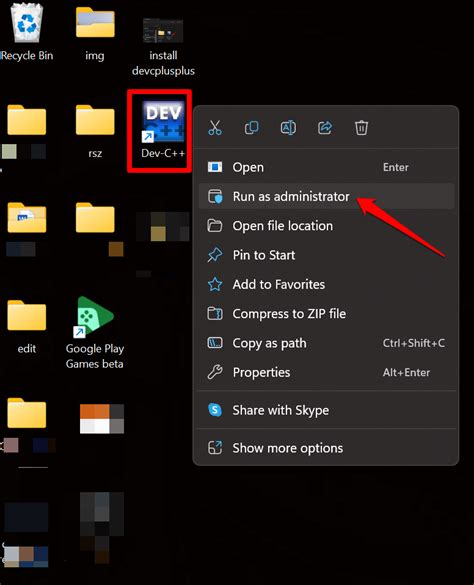Select Run as administrator
The width and height of the screenshot is (474, 585).
point(325,196)
